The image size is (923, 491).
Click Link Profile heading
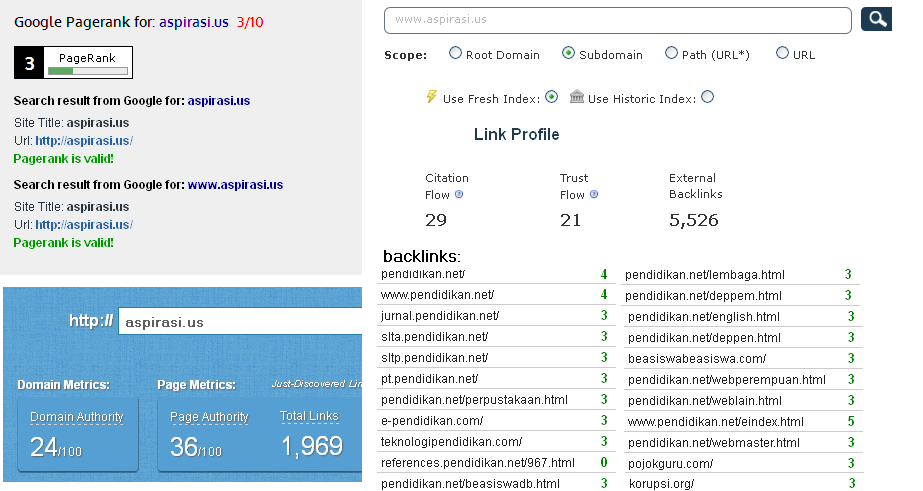click(x=517, y=134)
